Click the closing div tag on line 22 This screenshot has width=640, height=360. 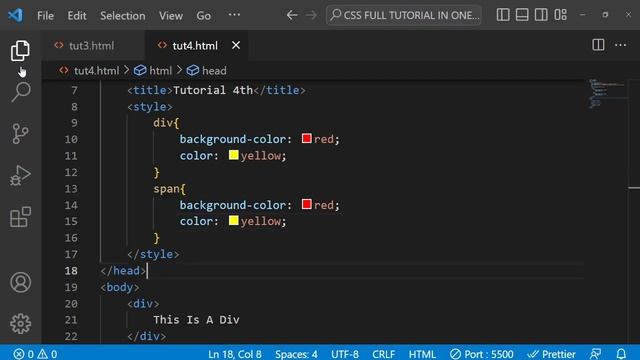pos(147,336)
